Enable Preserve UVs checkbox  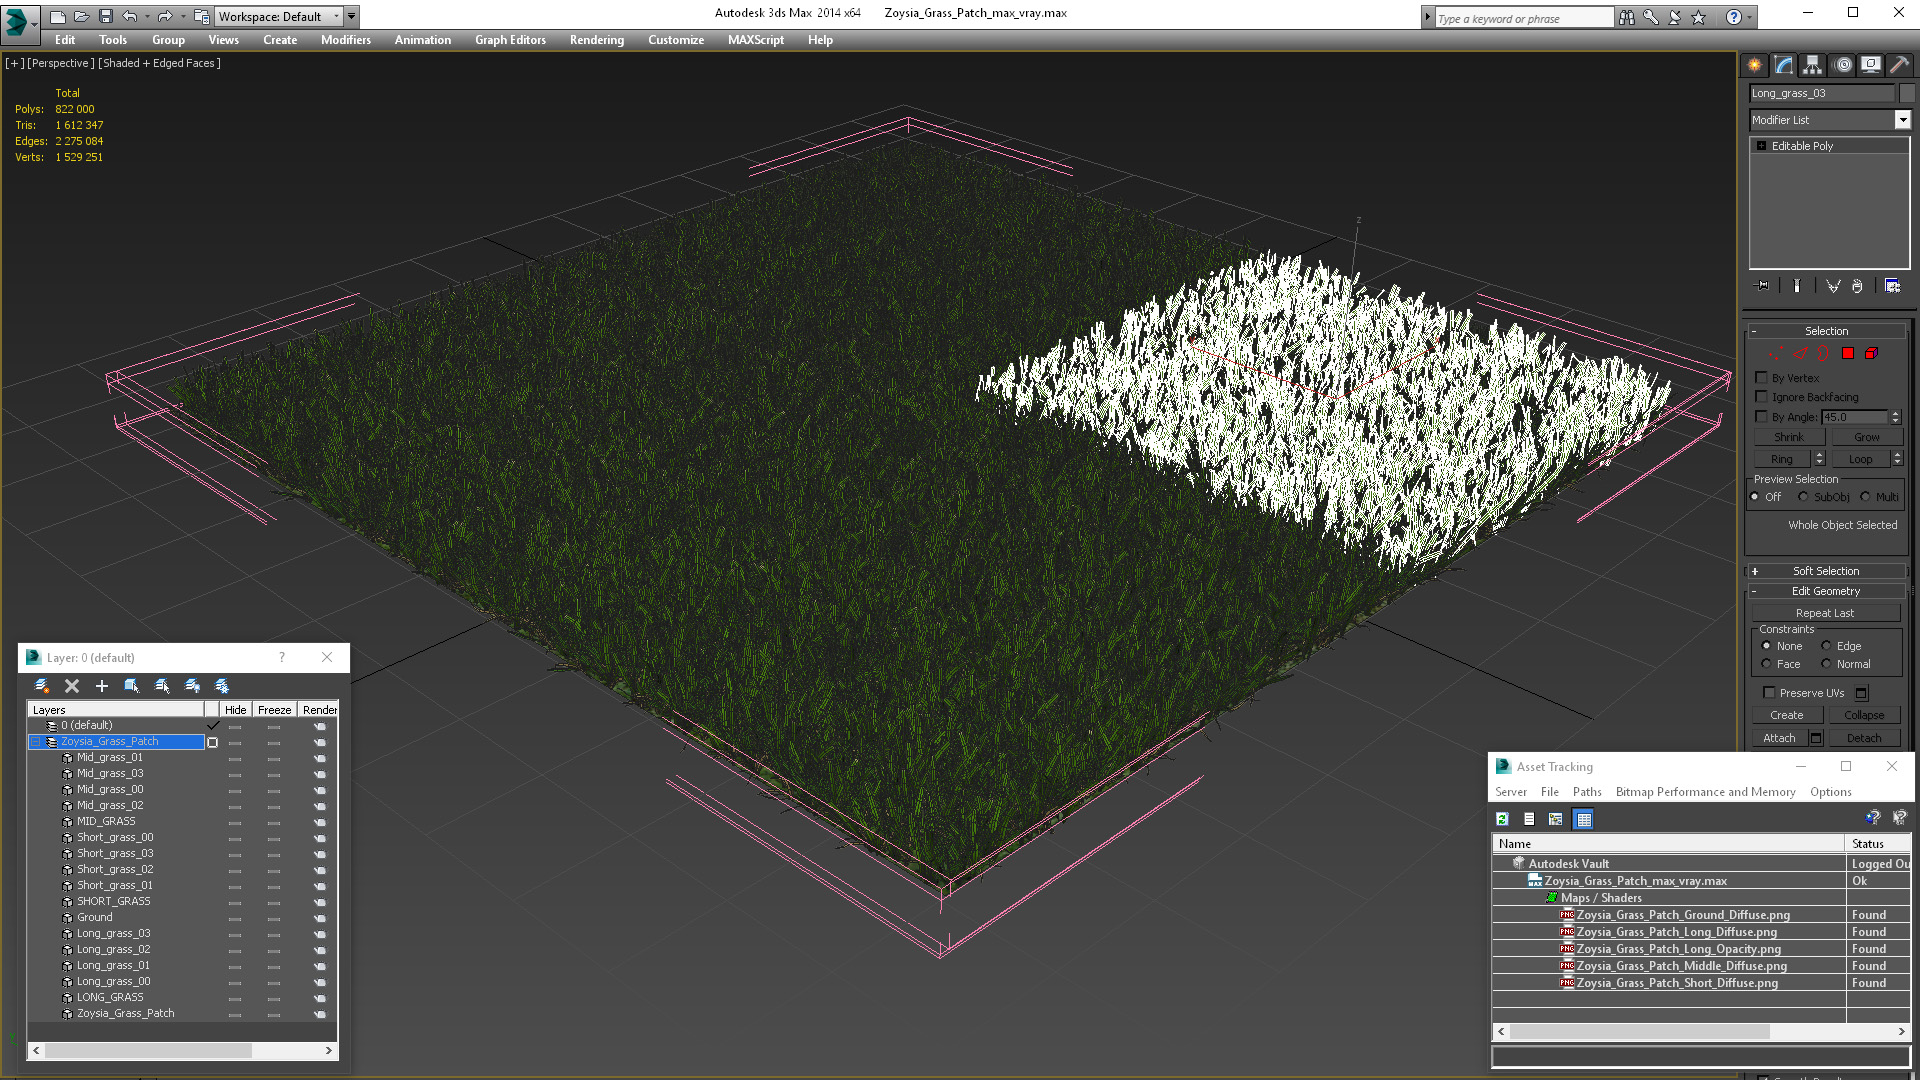pos(1769,692)
